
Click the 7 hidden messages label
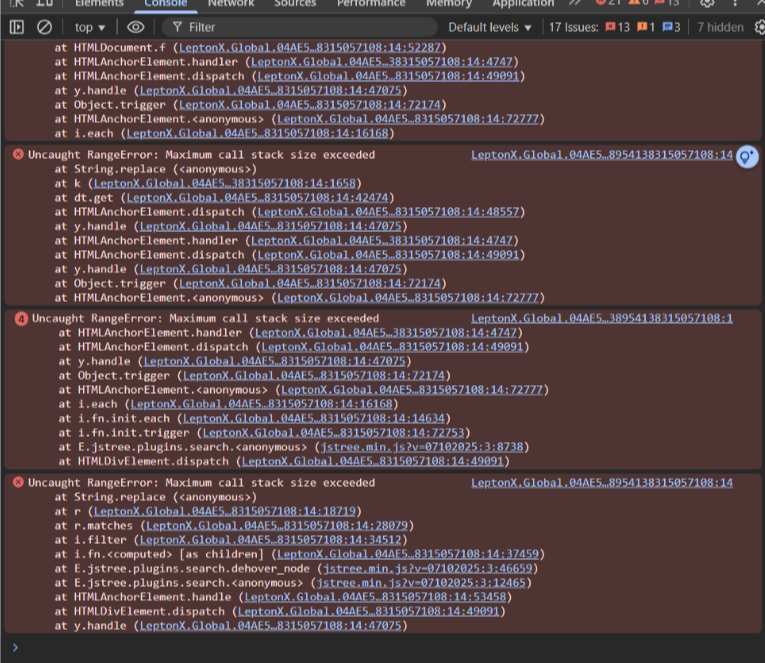coord(720,27)
